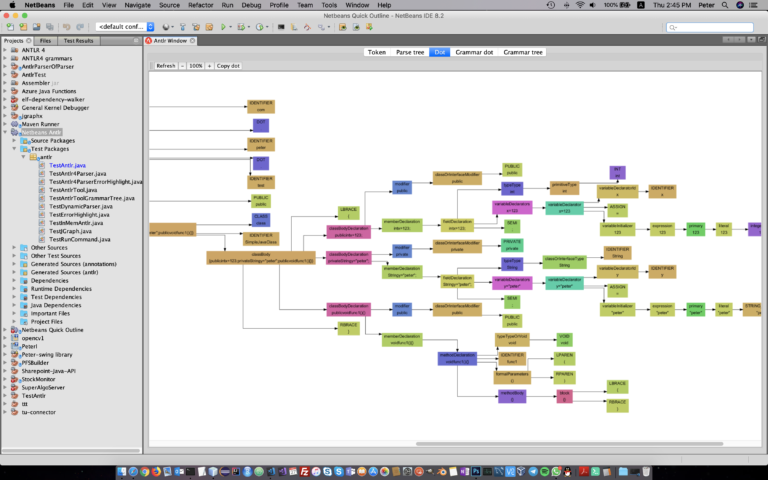This screenshot has height=480, width=768.
Task: Expand the ANTLR4 grammars project
Action: (x=5, y=58)
